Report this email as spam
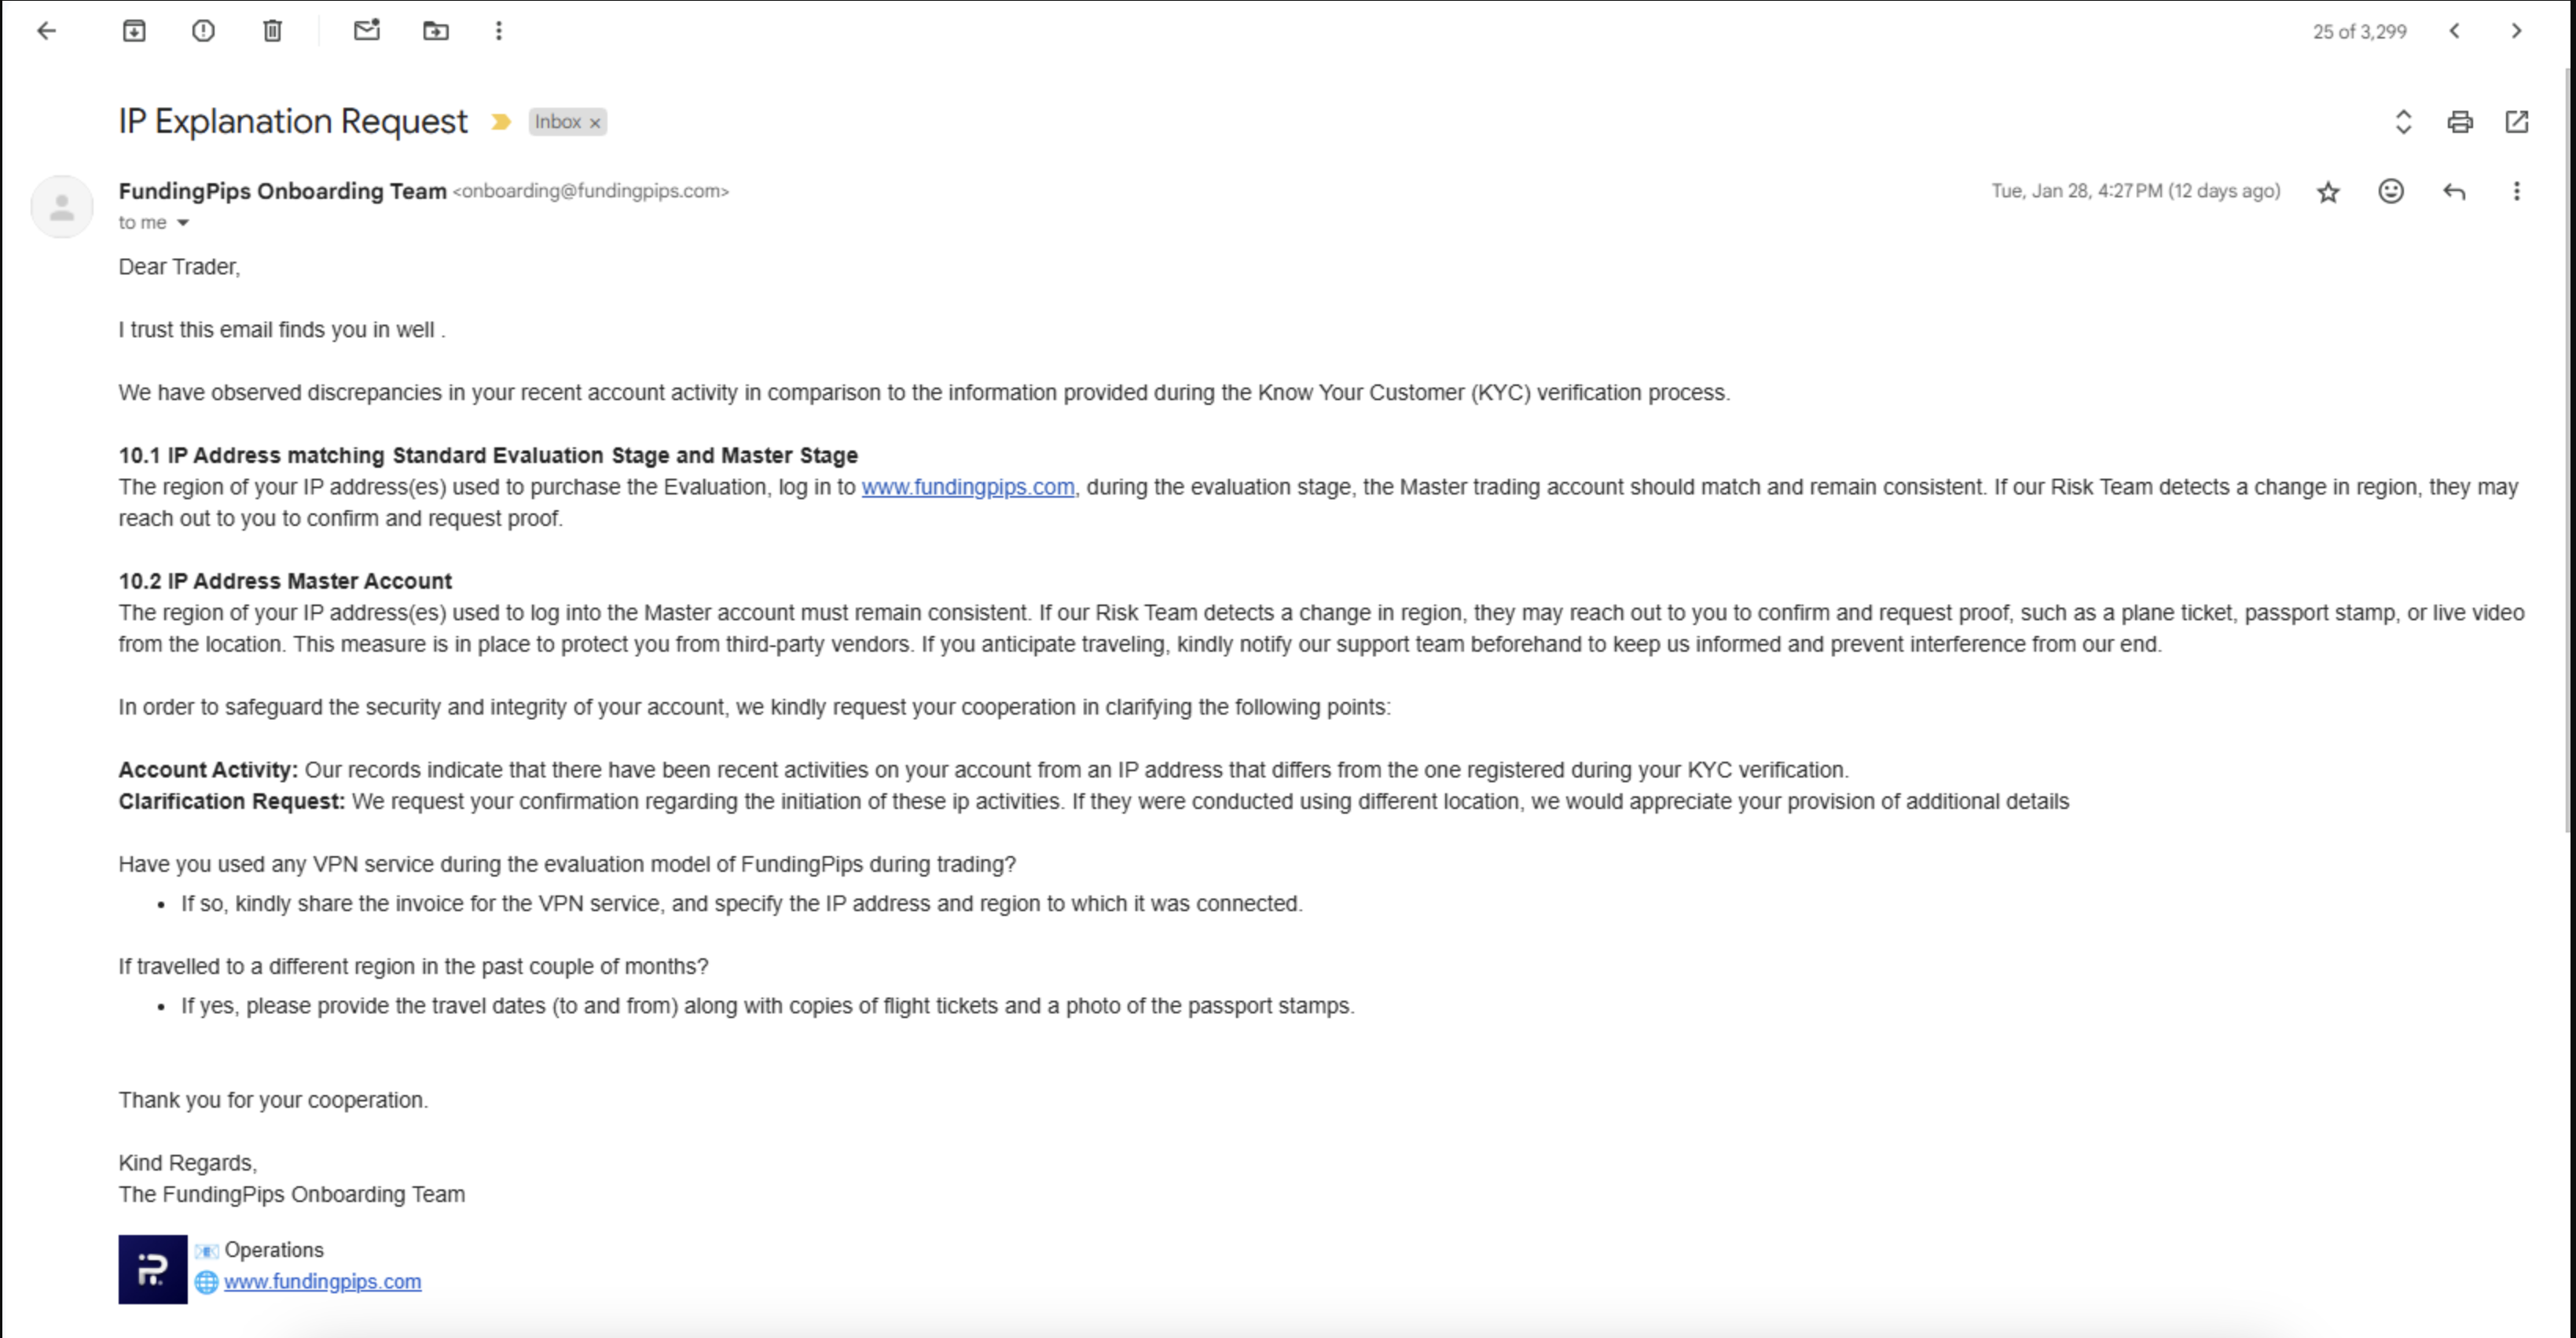 pyautogui.click(x=203, y=31)
